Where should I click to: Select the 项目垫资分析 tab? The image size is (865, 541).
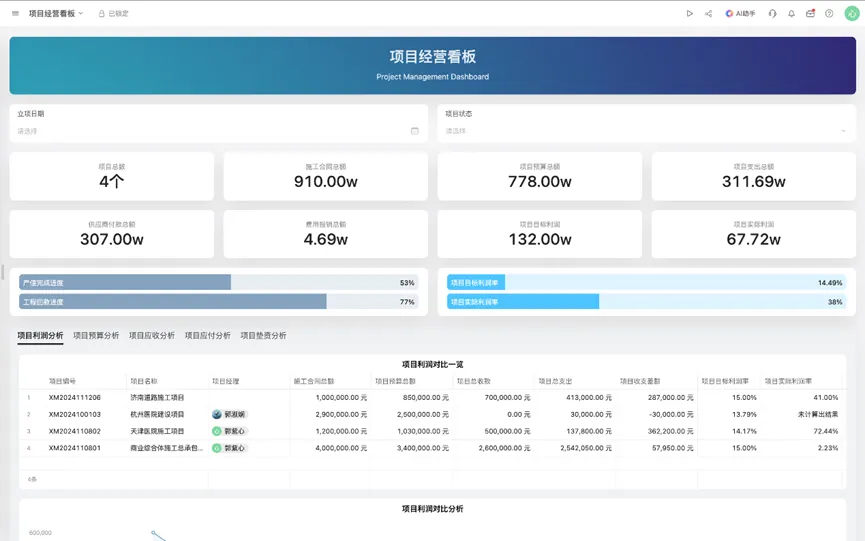pos(263,336)
